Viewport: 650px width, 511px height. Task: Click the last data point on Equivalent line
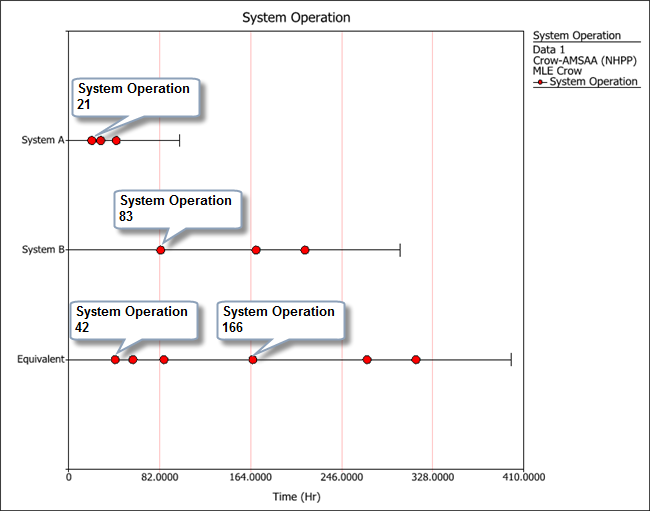click(416, 359)
